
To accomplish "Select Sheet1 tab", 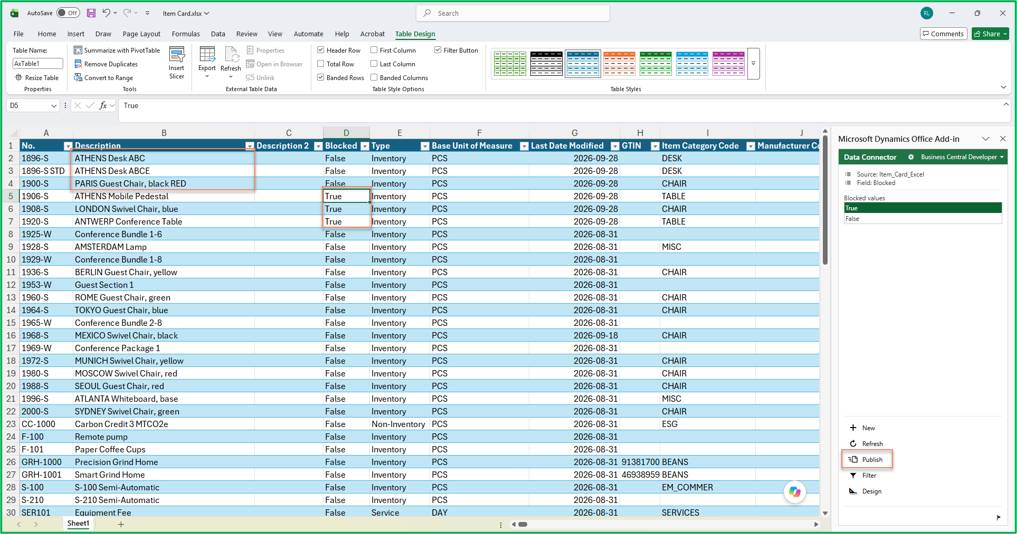I will point(78,523).
